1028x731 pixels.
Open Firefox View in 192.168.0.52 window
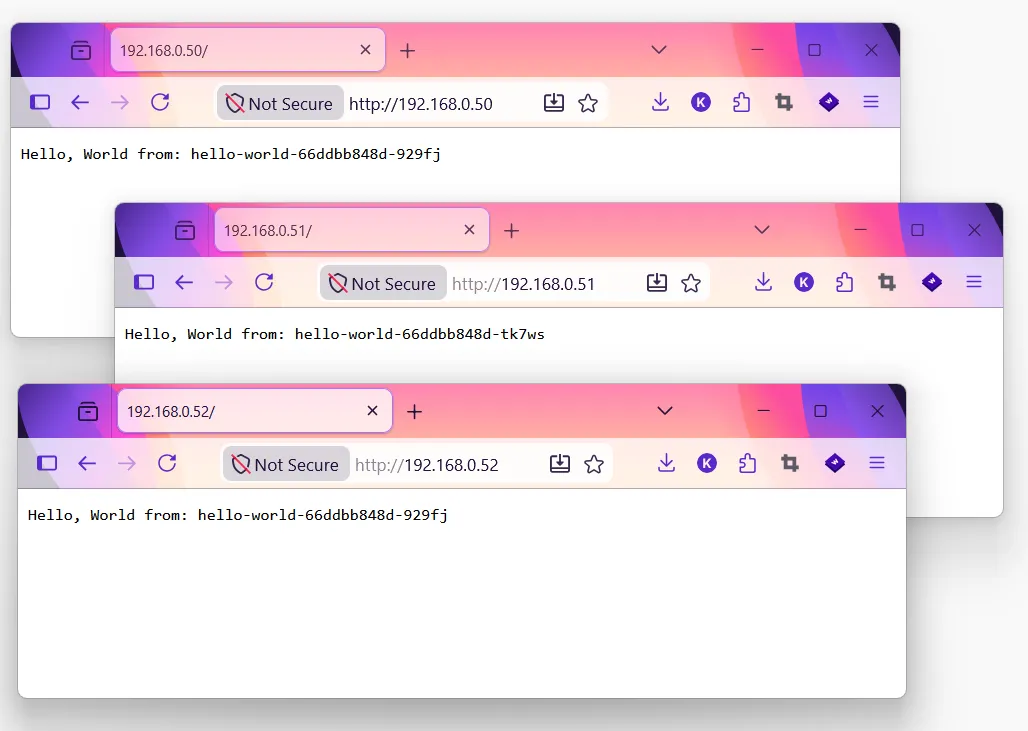[x=88, y=412]
